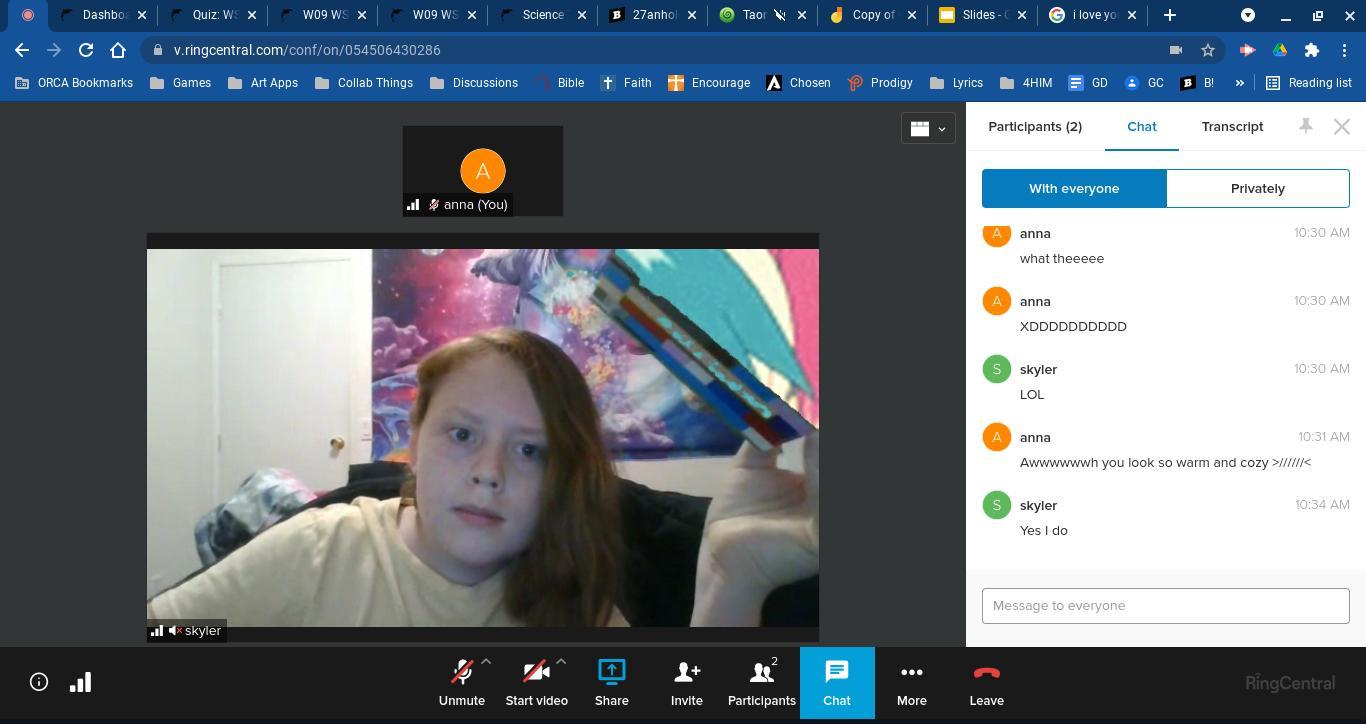The height and width of the screenshot is (724, 1366).
Task: Open browser home page
Action: pos(118,50)
